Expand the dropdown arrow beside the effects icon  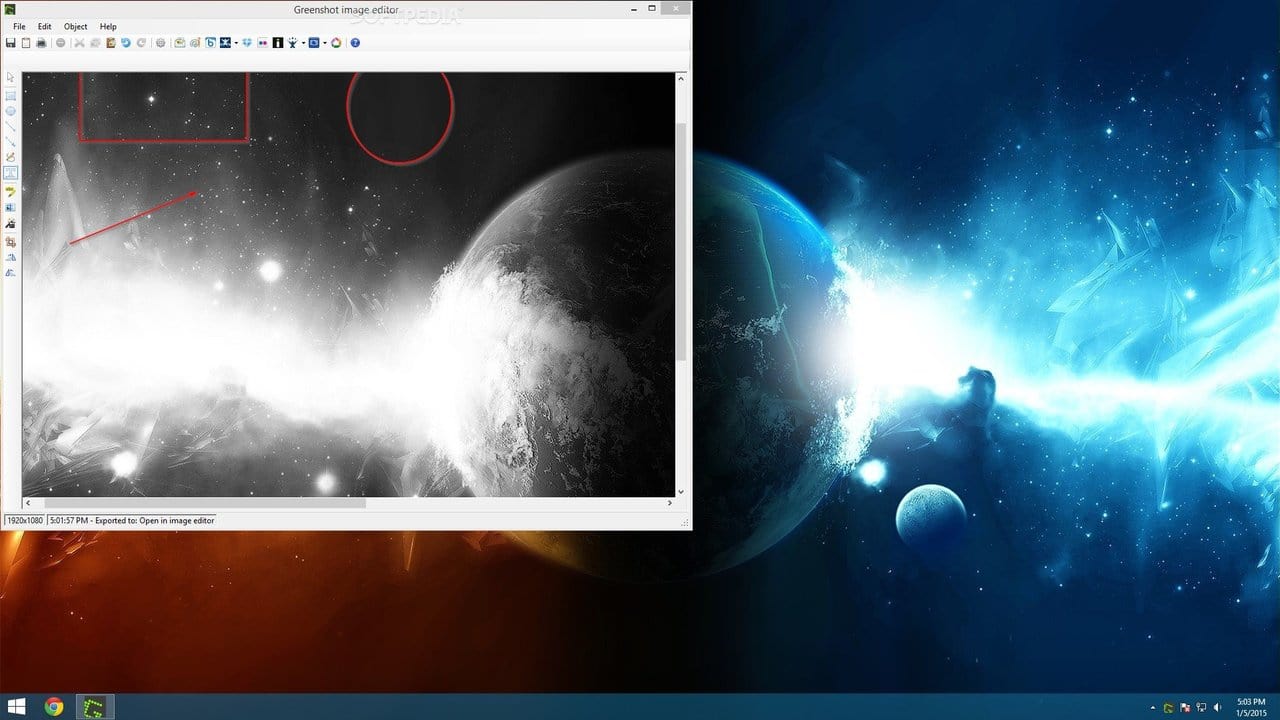point(303,43)
